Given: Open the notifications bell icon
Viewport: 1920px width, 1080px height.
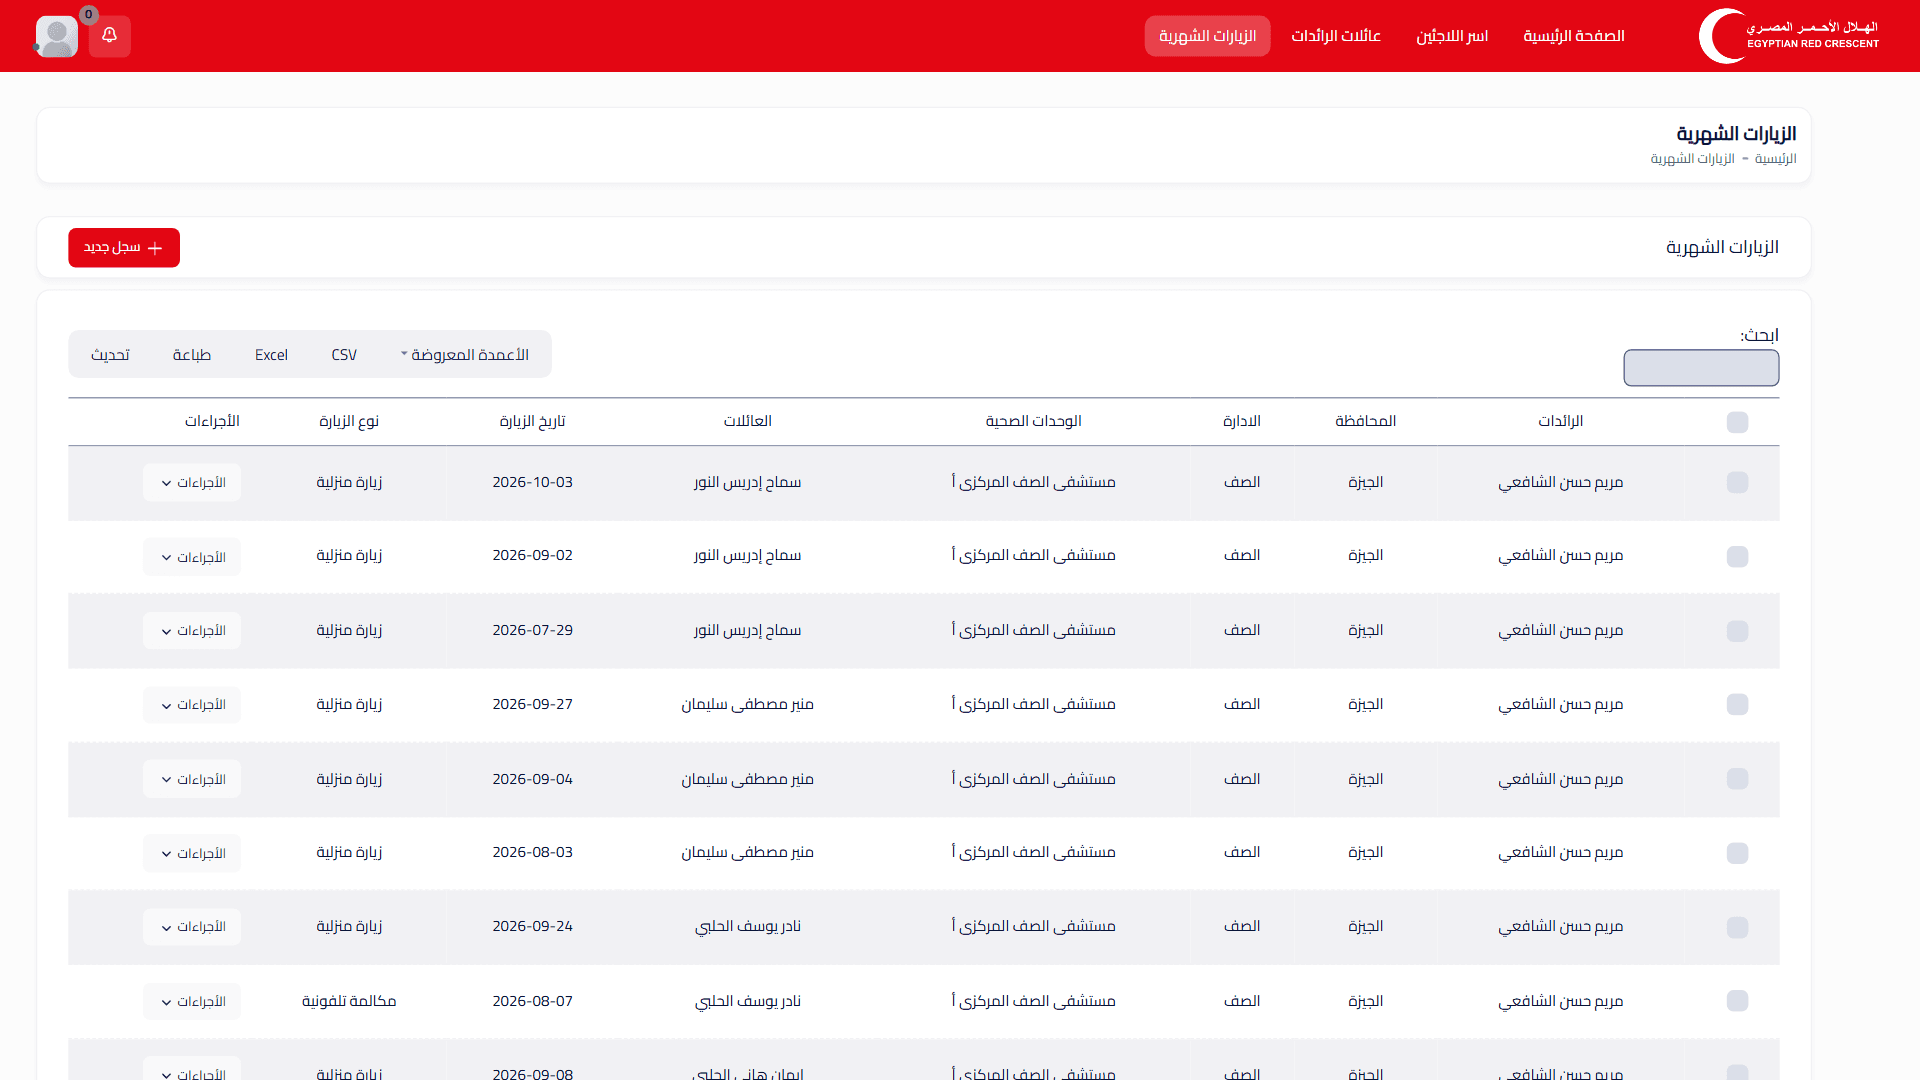Looking at the screenshot, I should click(110, 36).
